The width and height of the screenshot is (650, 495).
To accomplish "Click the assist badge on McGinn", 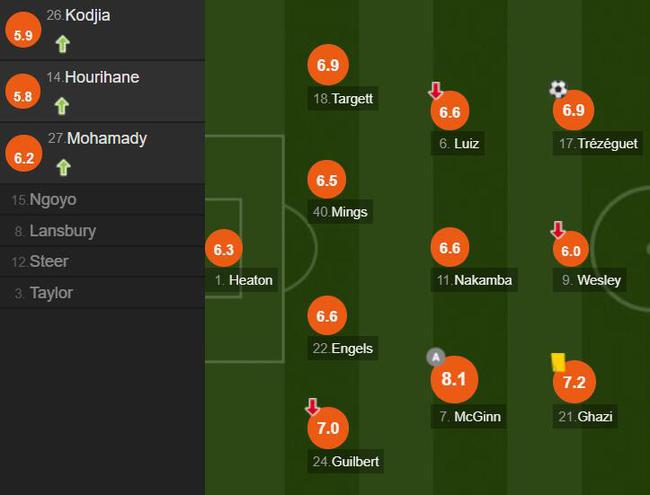I will coord(436,357).
